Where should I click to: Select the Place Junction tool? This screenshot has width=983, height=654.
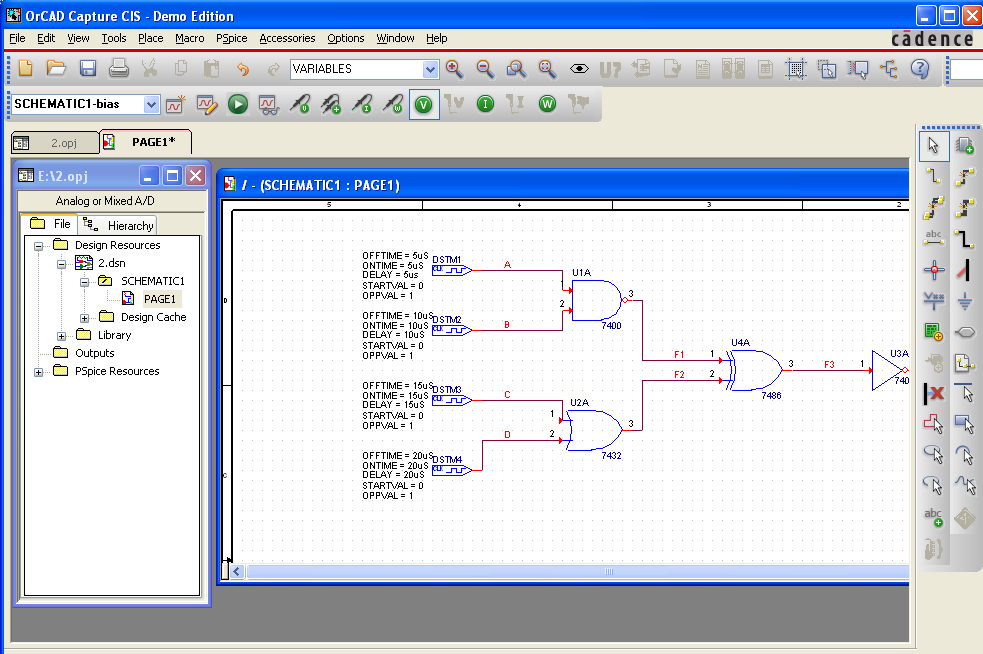click(x=933, y=270)
